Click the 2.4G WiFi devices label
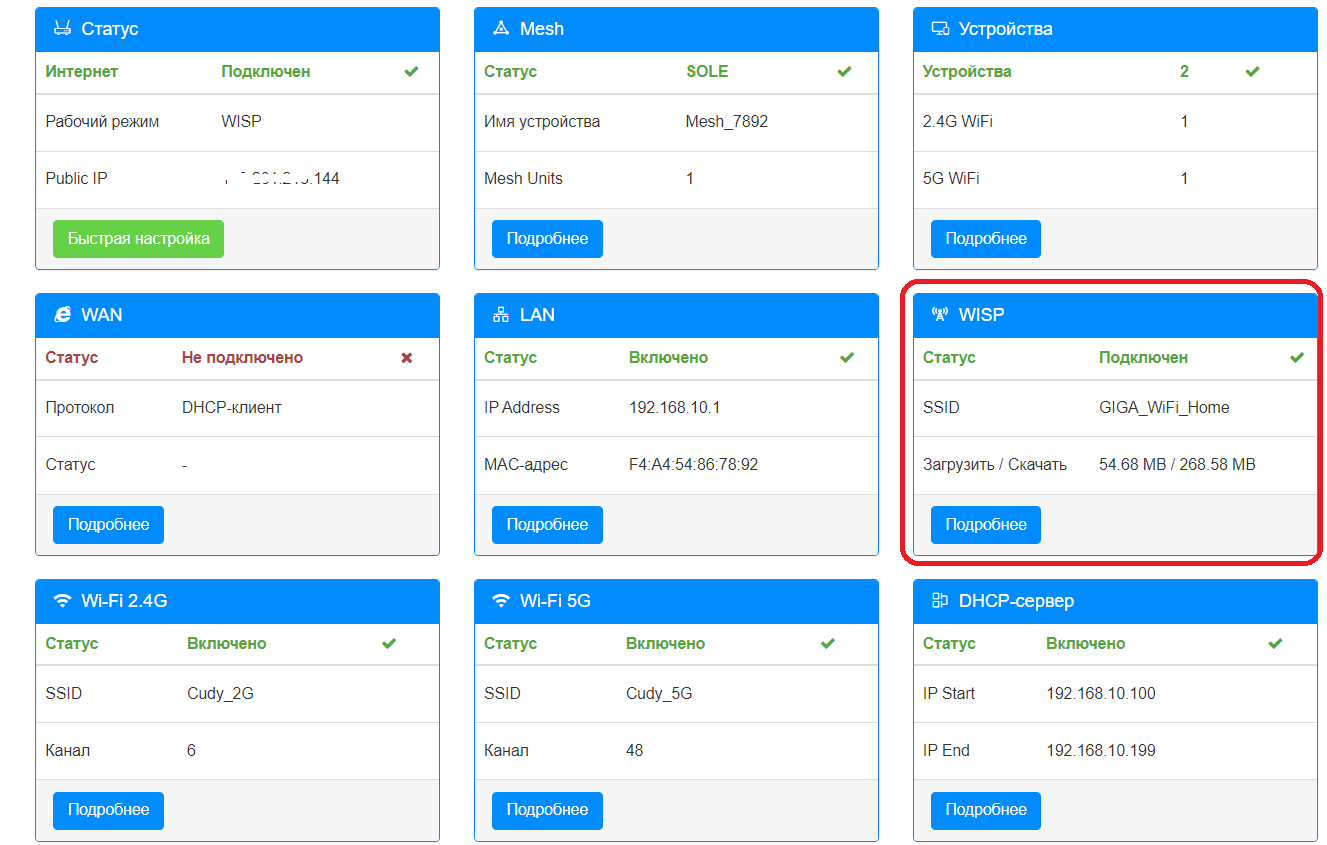This screenshot has width=1327, height=845. [x=958, y=122]
